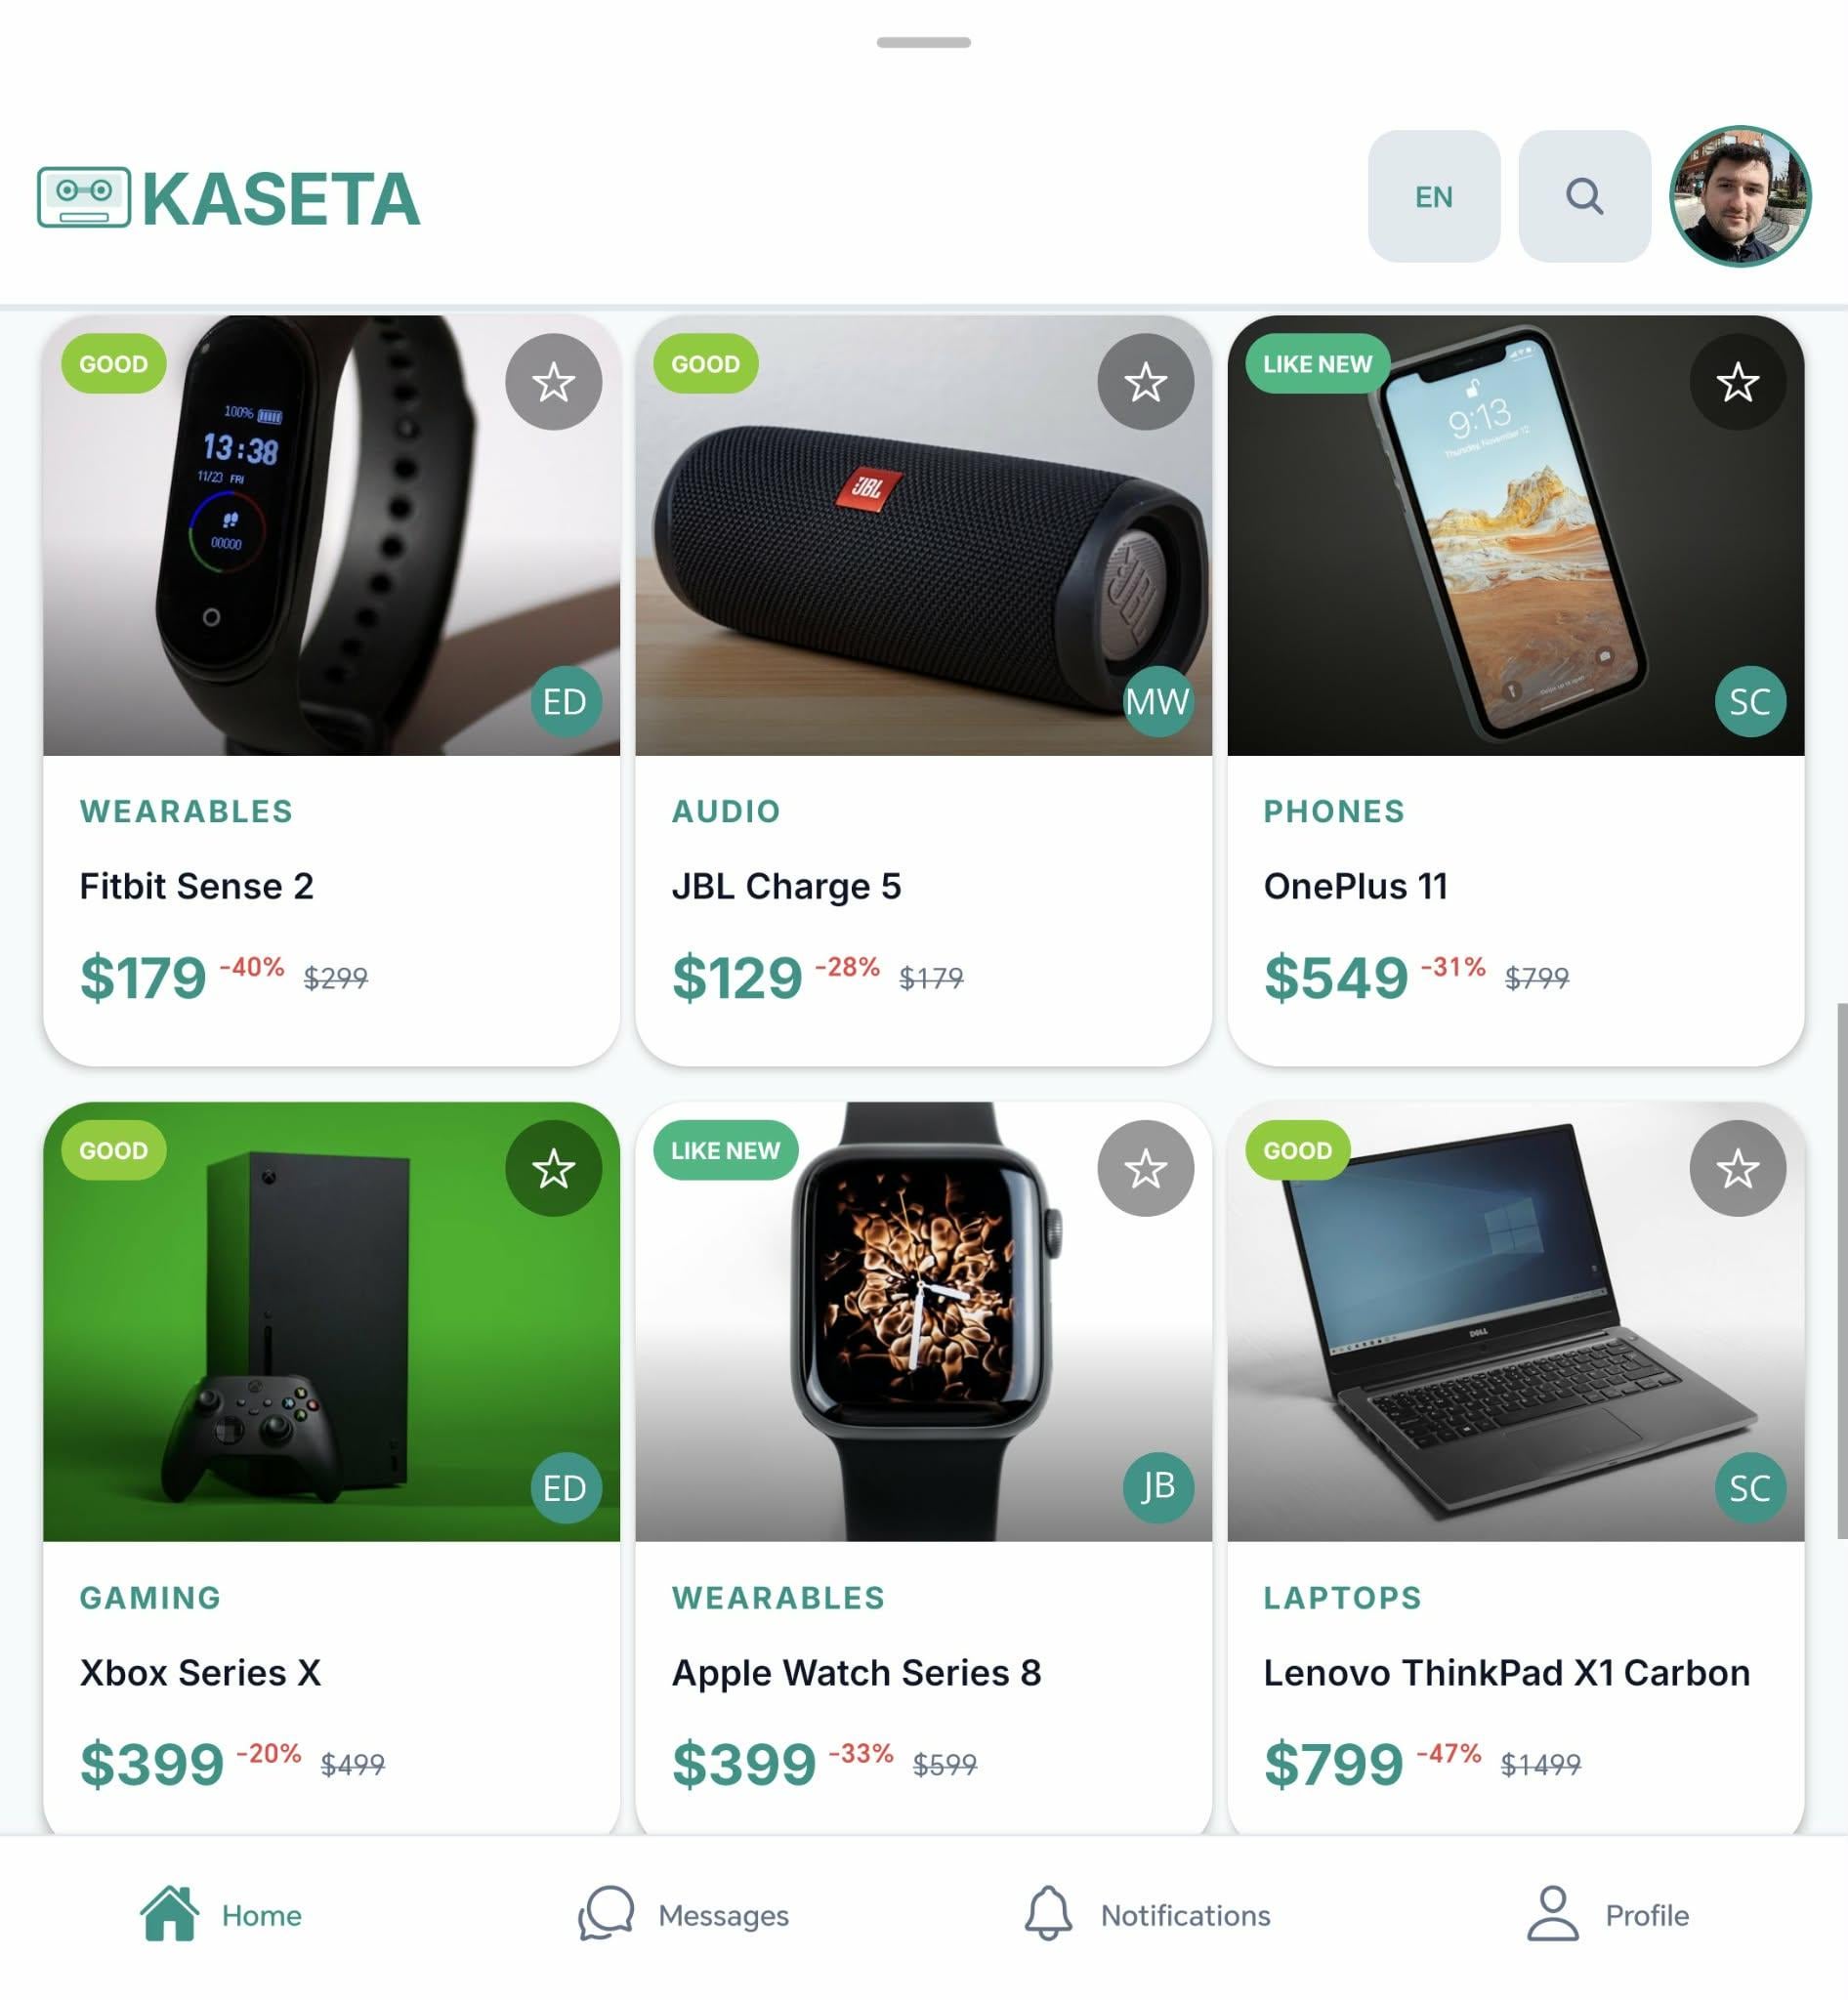
Task: Favorite the Xbox Series X star icon
Action: [x=553, y=1168]
